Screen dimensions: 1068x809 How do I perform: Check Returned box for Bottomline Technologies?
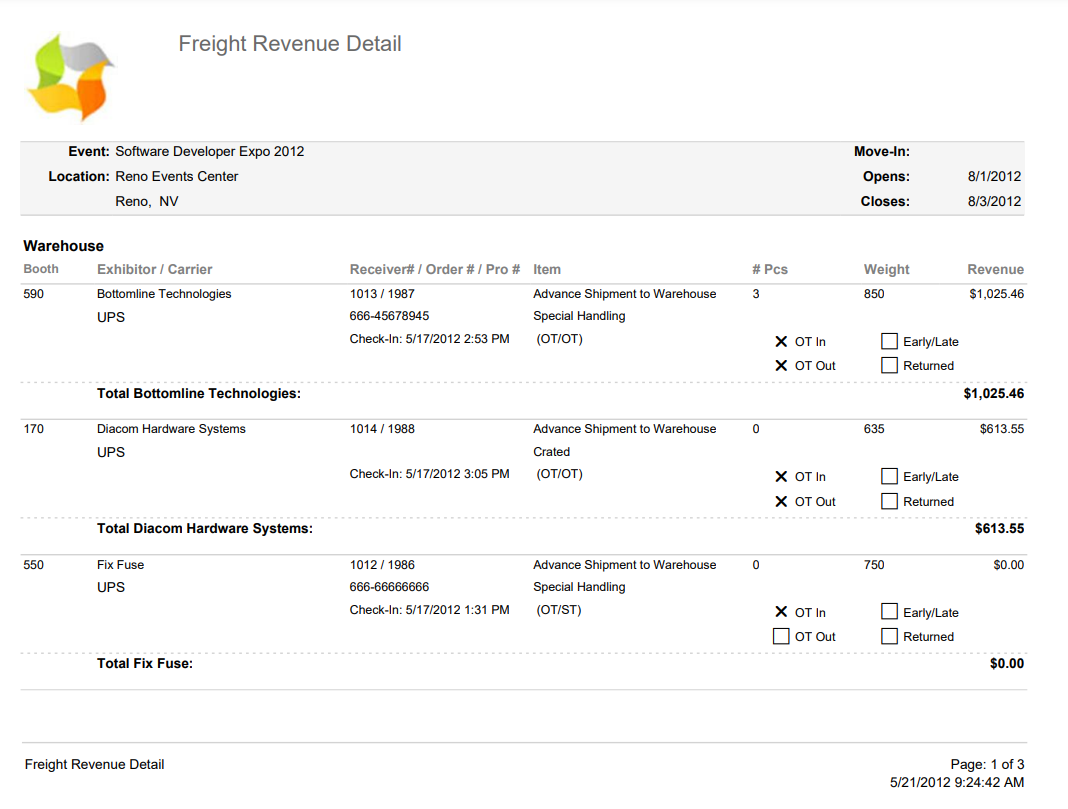(889, 366)
